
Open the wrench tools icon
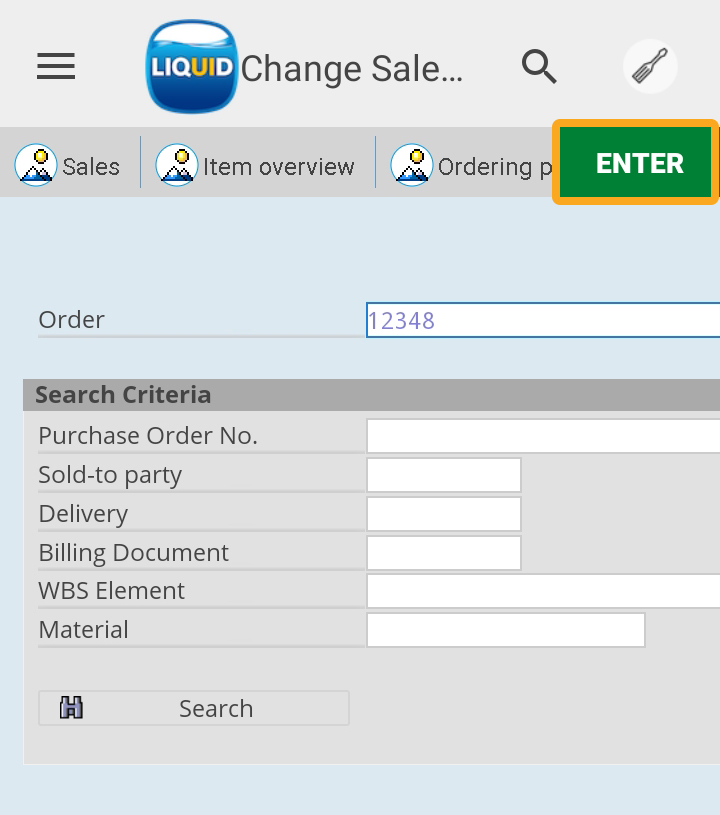click(650, 67)
